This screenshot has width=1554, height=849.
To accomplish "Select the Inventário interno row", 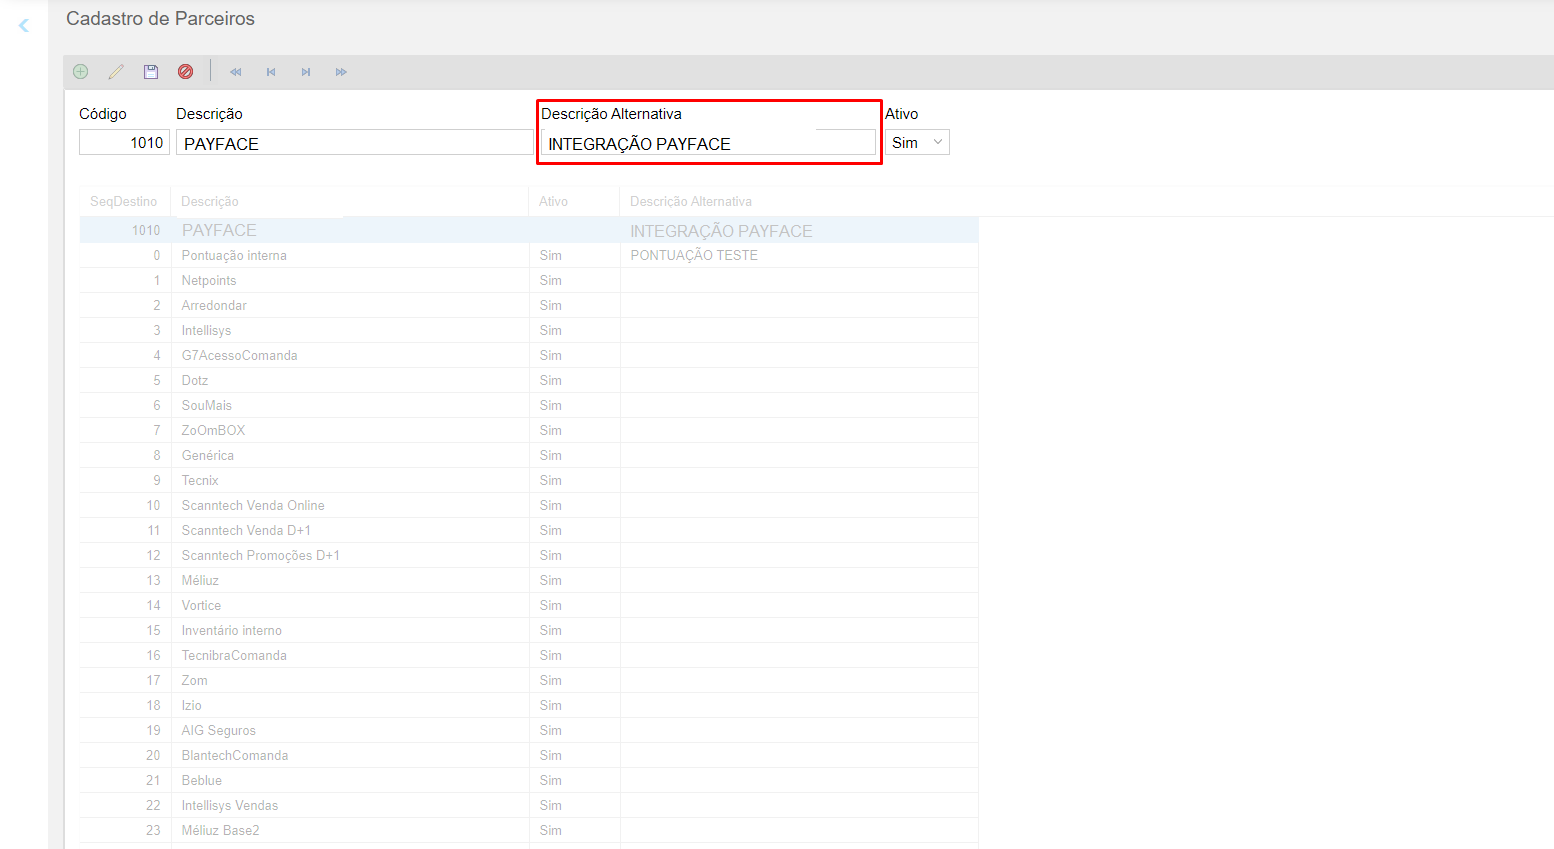I will [529, 630].
